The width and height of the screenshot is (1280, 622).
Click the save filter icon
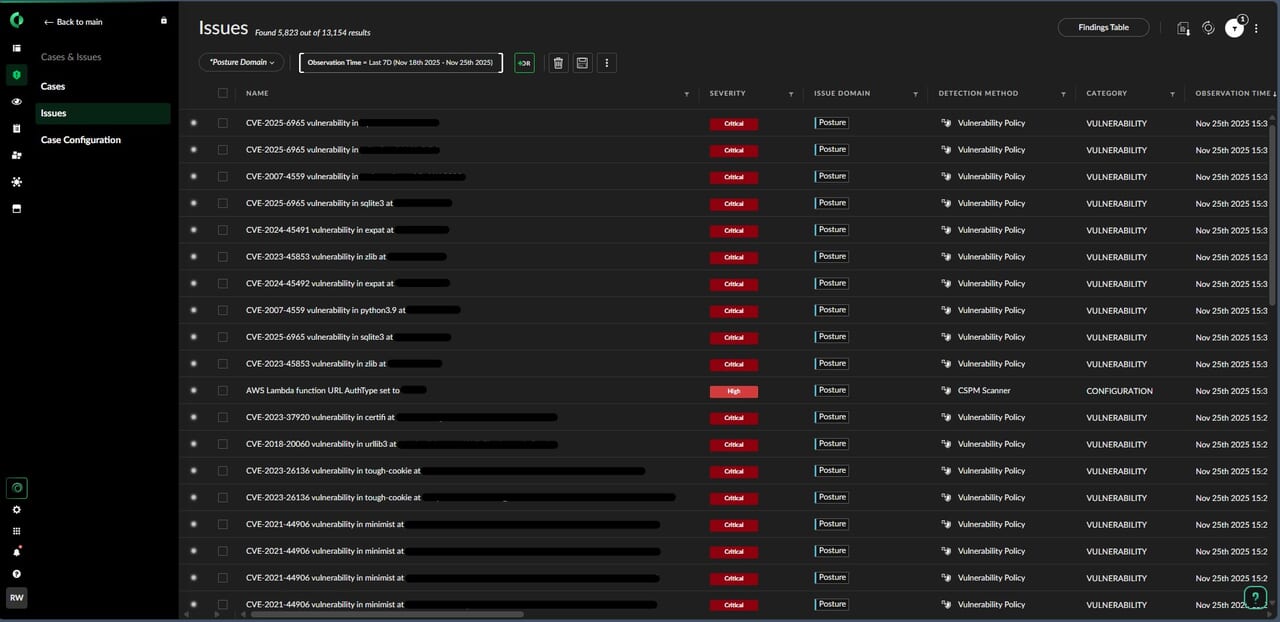[x=582, y=63]
